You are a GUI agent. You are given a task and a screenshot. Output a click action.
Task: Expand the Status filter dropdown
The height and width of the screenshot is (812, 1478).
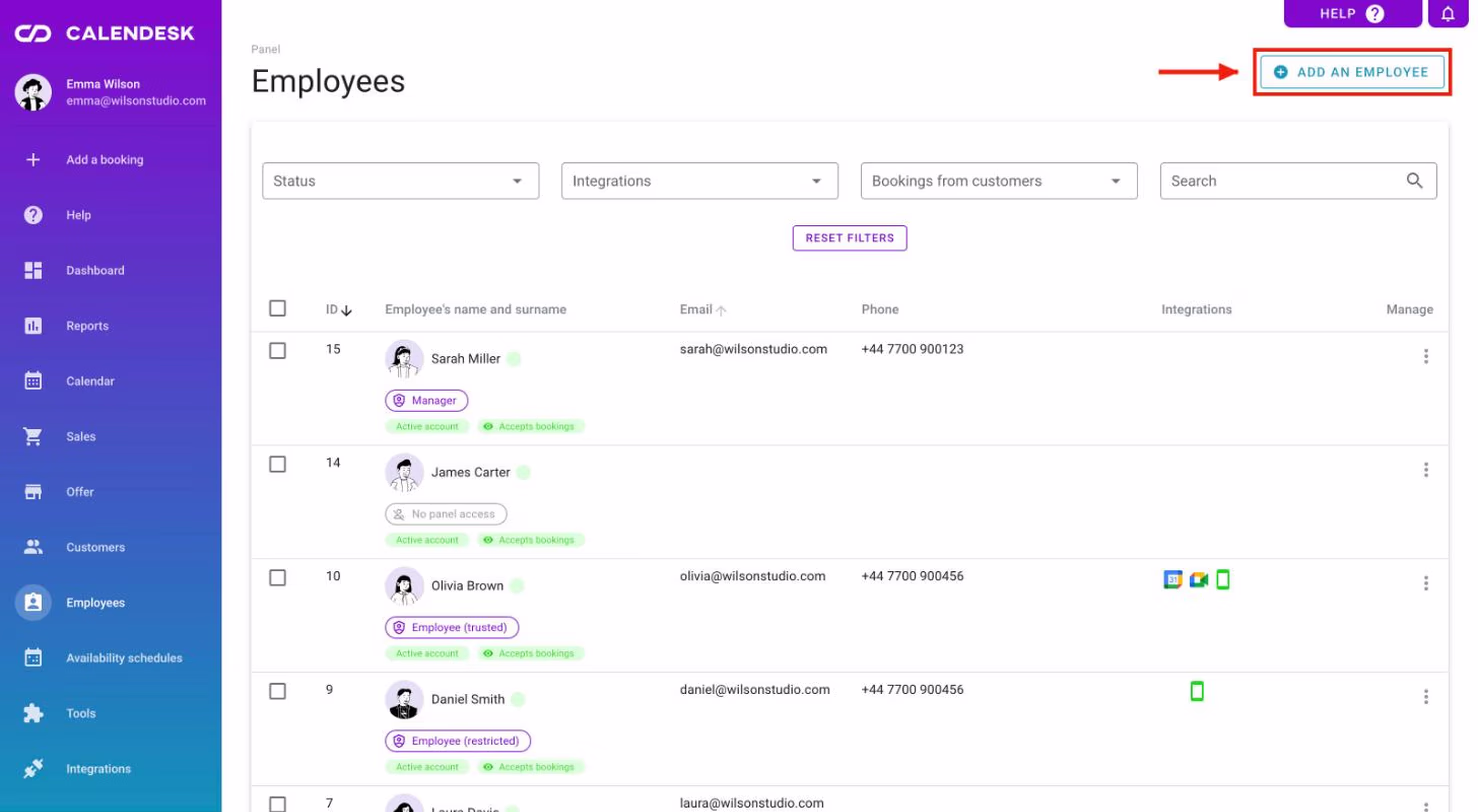coord(400,181)
